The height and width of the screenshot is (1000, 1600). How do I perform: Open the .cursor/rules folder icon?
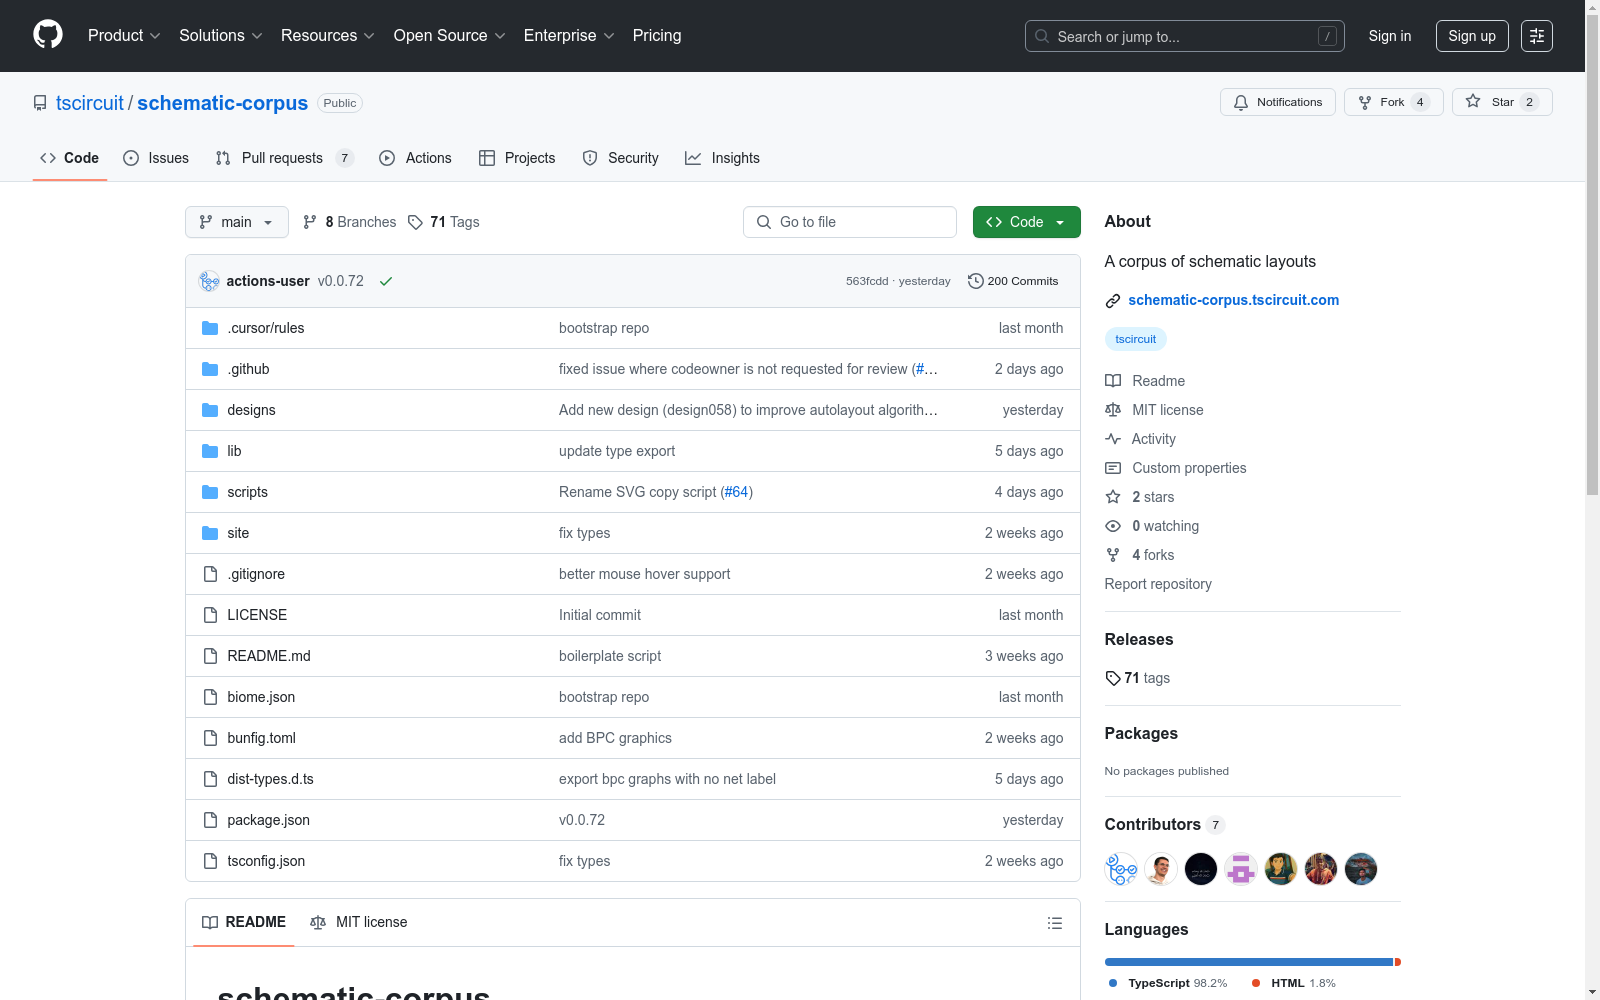(x=210, y=328)
